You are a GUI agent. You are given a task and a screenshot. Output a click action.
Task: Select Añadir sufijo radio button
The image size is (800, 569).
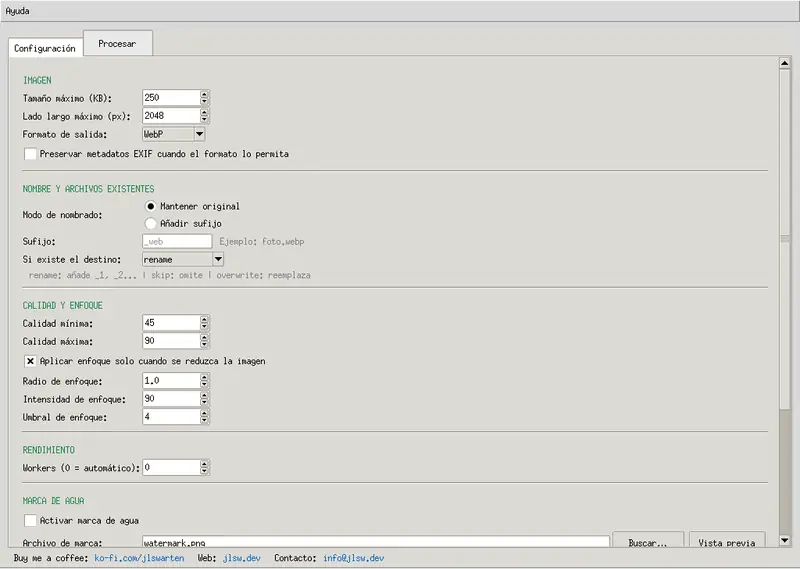click(x=151, y=224)
